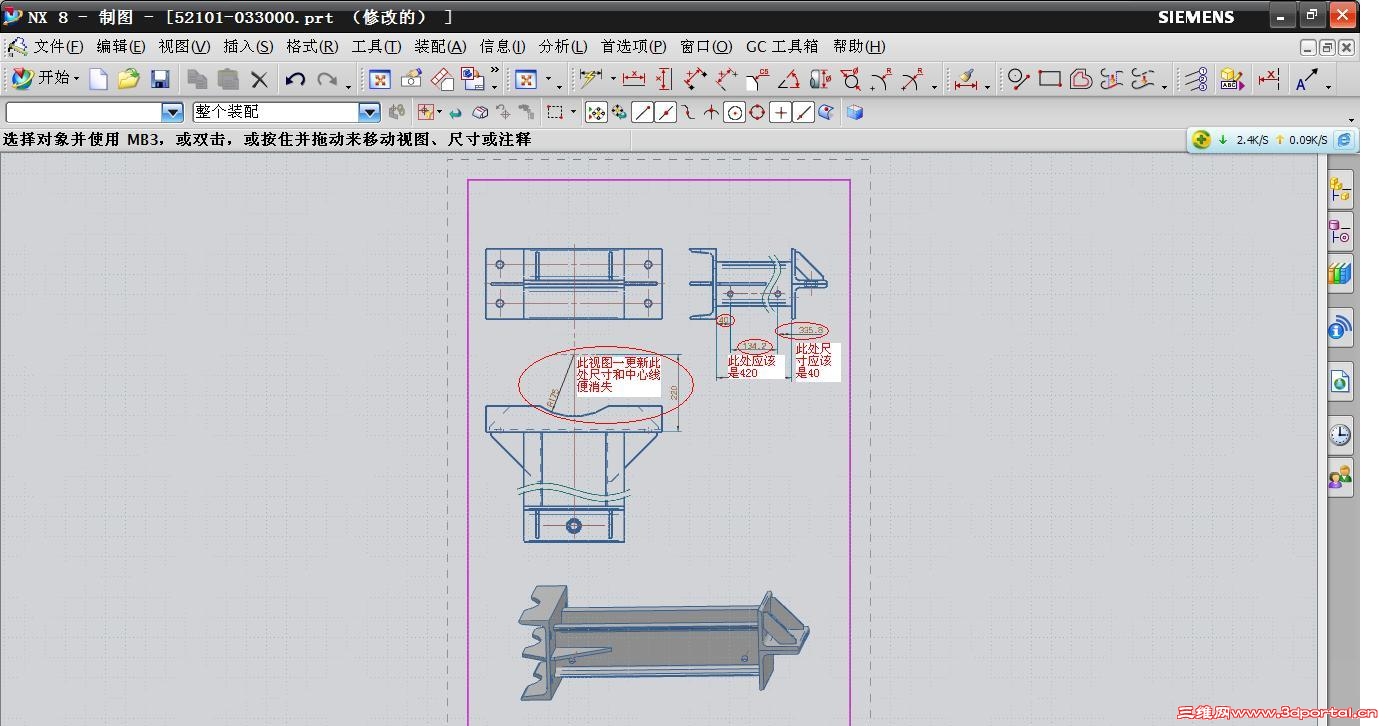Open the 插入(S) menu
This screenshot has width=1397, height=726.
point(248,46)
